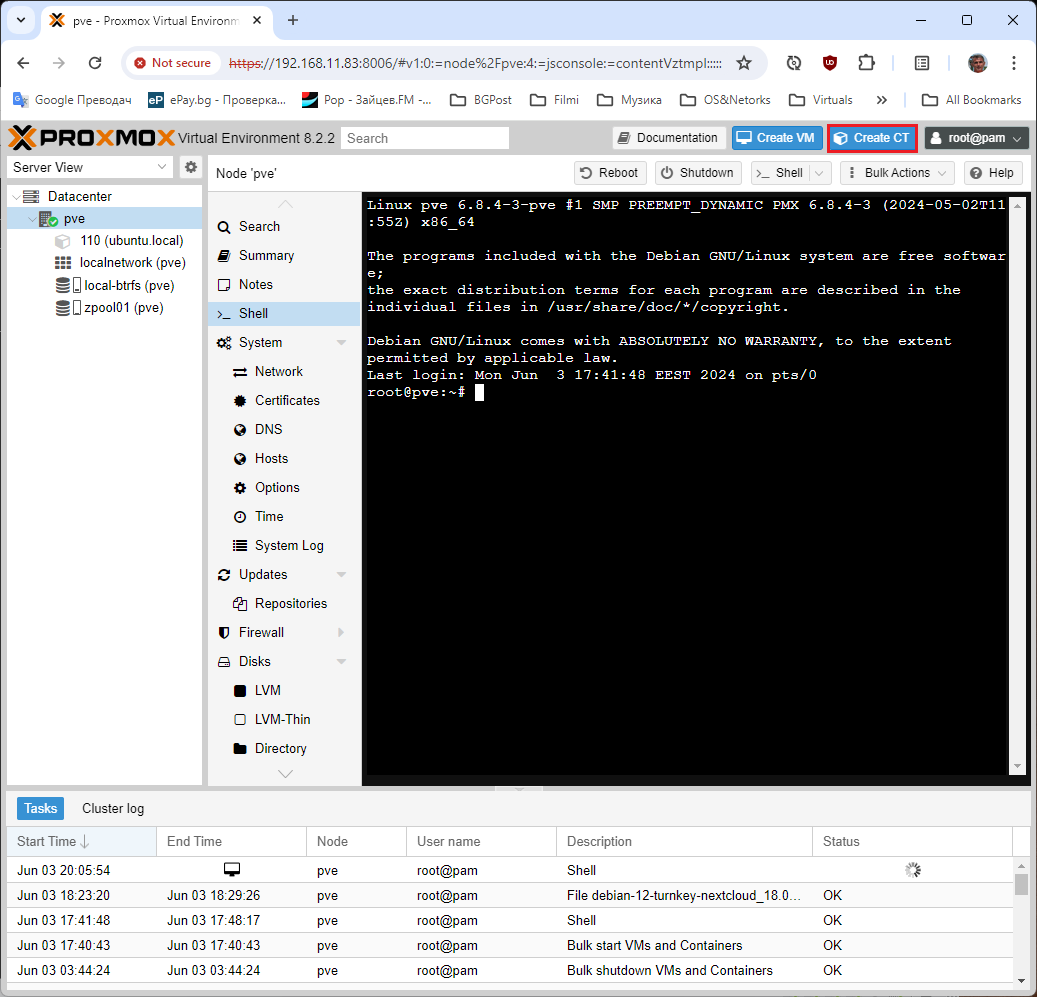The height and width of the screenshot is (997, 1037).
Task: Open the browser side panel icon
Action: pos(921,63)
